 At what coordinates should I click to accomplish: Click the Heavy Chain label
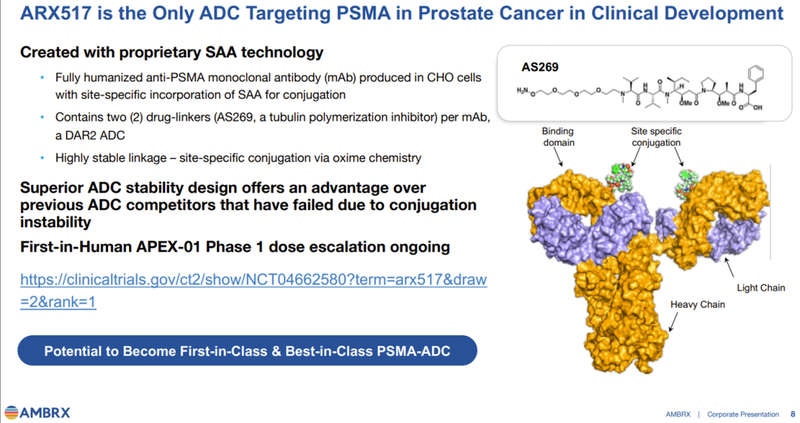697,305
